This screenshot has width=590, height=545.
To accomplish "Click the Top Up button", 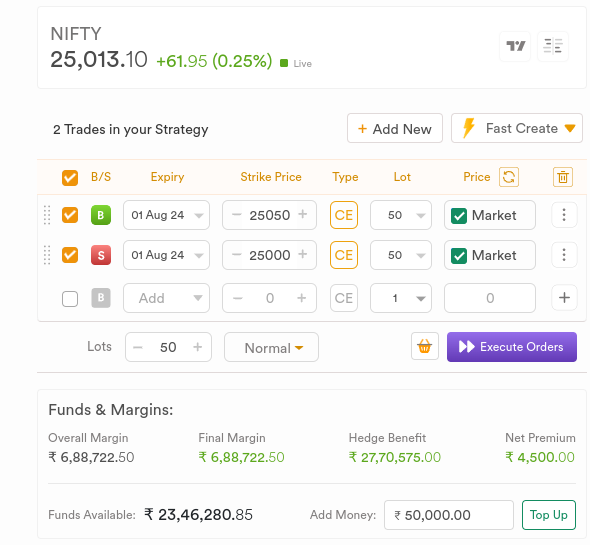I will [x=549, y=515].
